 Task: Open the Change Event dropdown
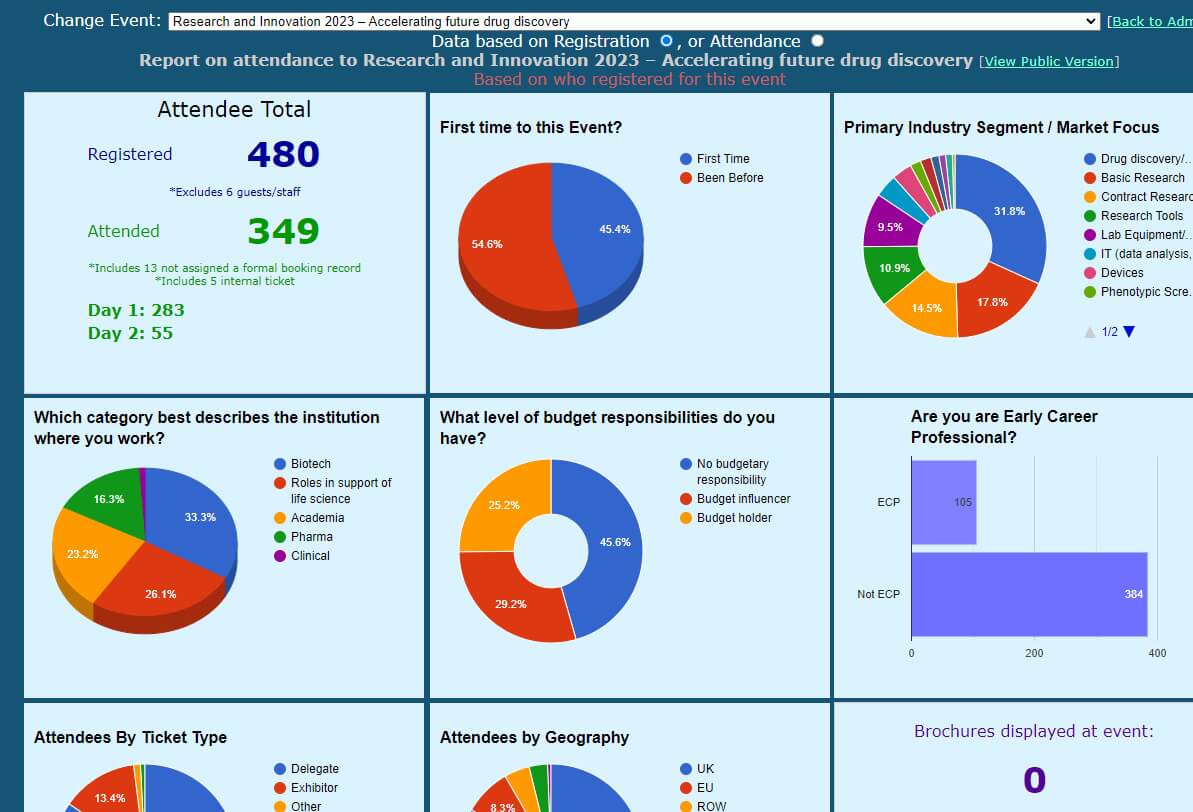pos(634,21)
